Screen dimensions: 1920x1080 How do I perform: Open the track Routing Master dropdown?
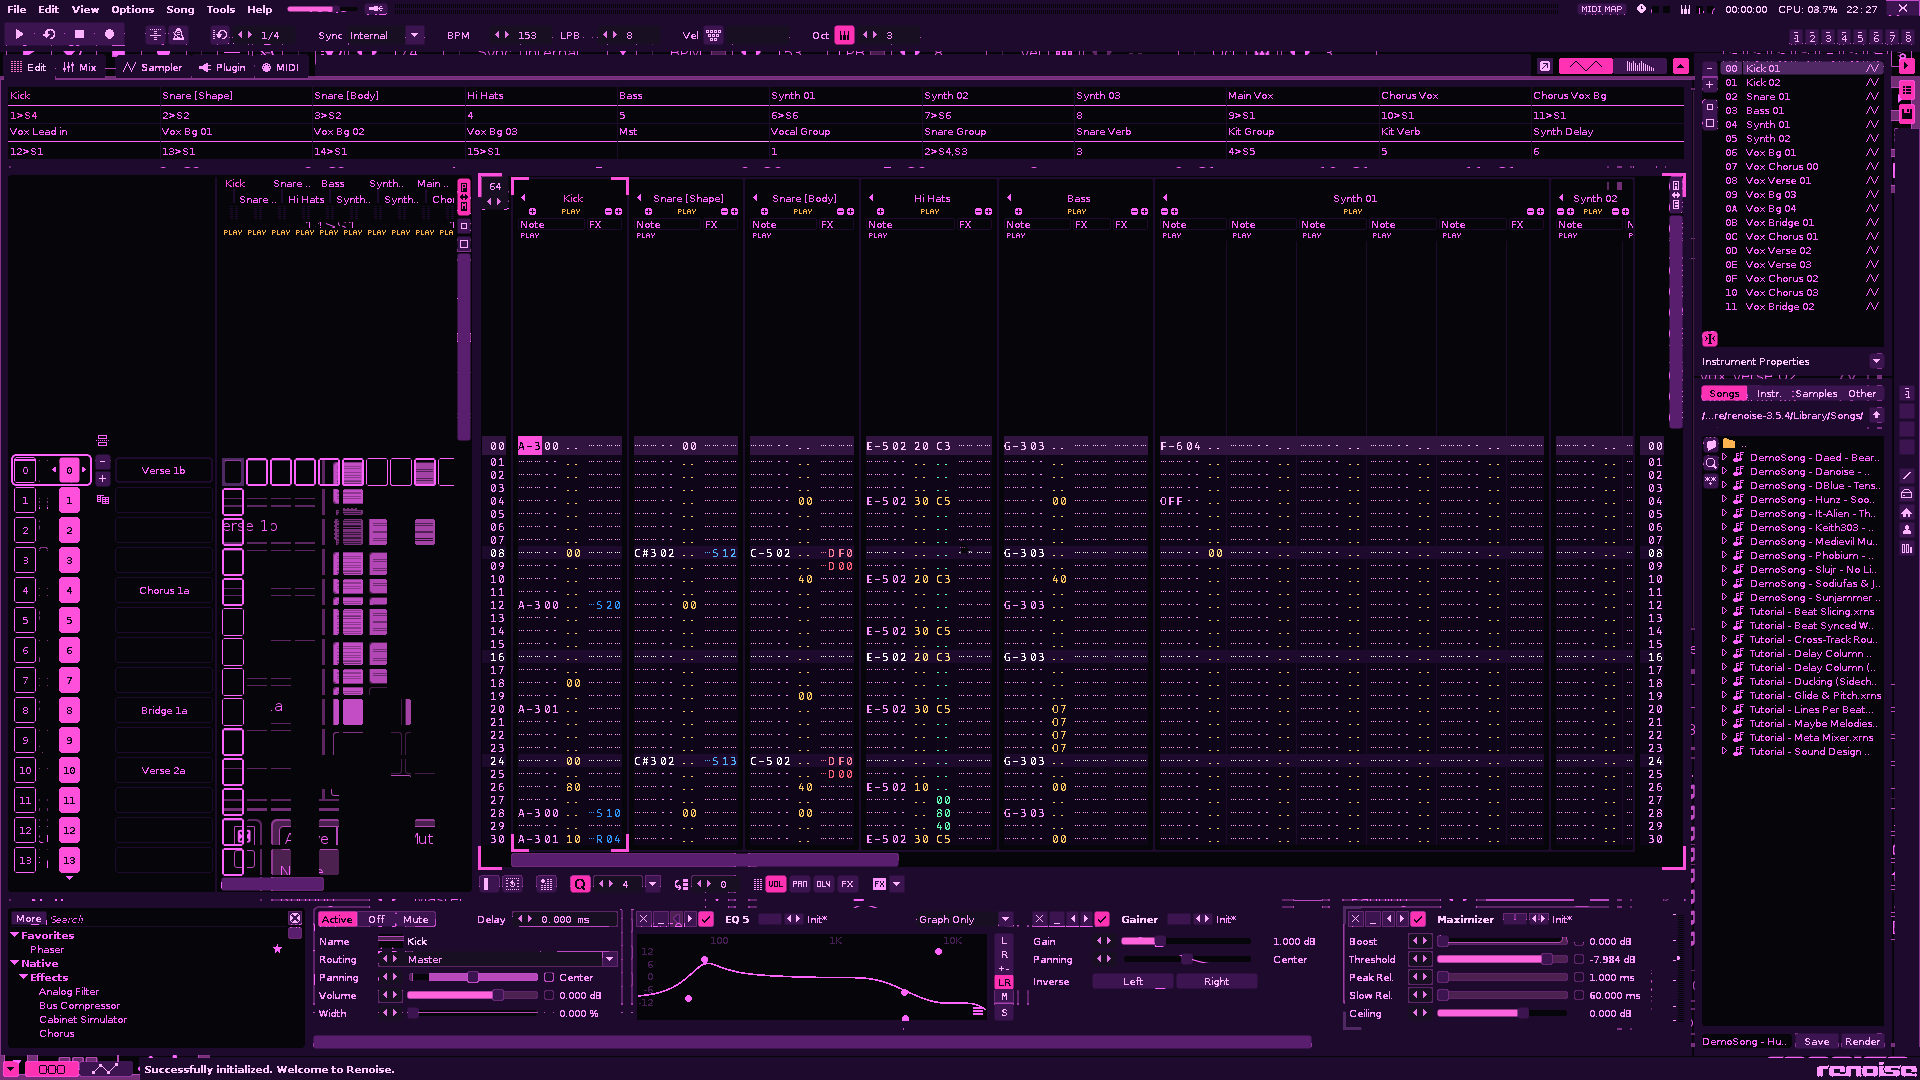click(x=609, y=960)
